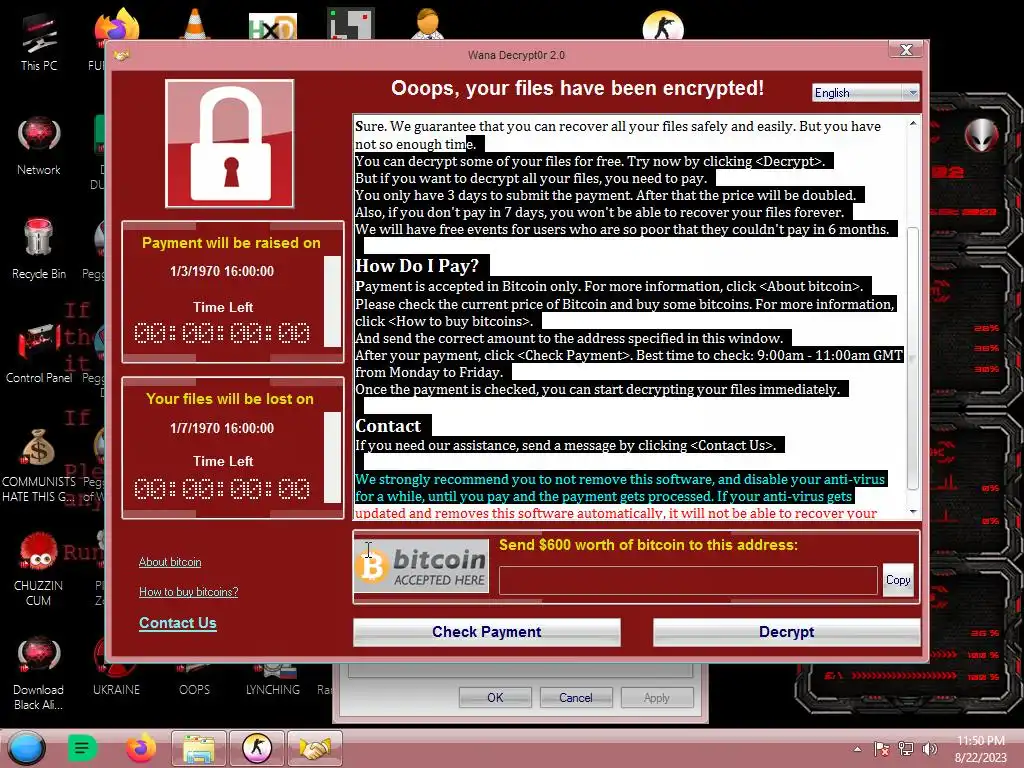Click OK in the background dialog
This screenshot has height=768, width=1024.
(x=495, y=697)
